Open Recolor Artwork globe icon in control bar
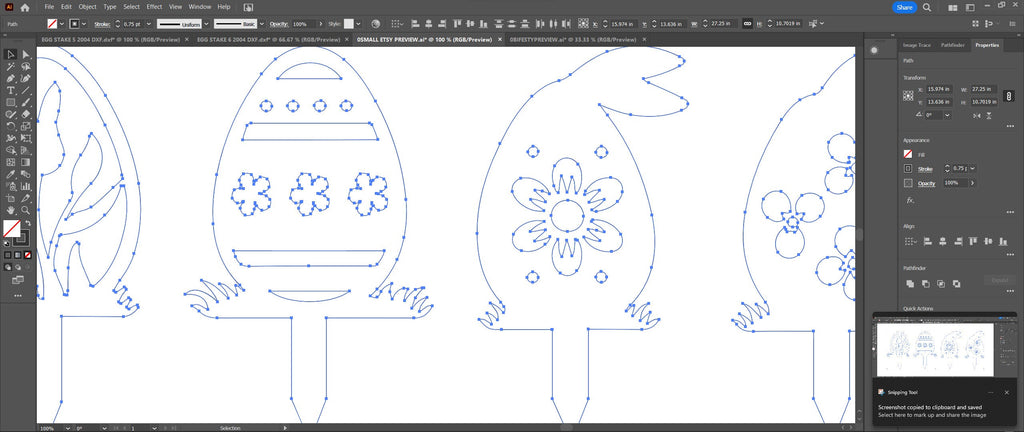 (376, 23)
